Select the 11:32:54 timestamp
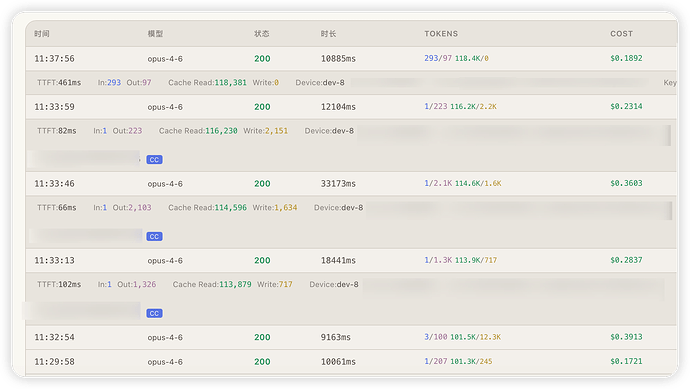The height and width of the screenshot is (389, 690). click(x=55, y=338)
